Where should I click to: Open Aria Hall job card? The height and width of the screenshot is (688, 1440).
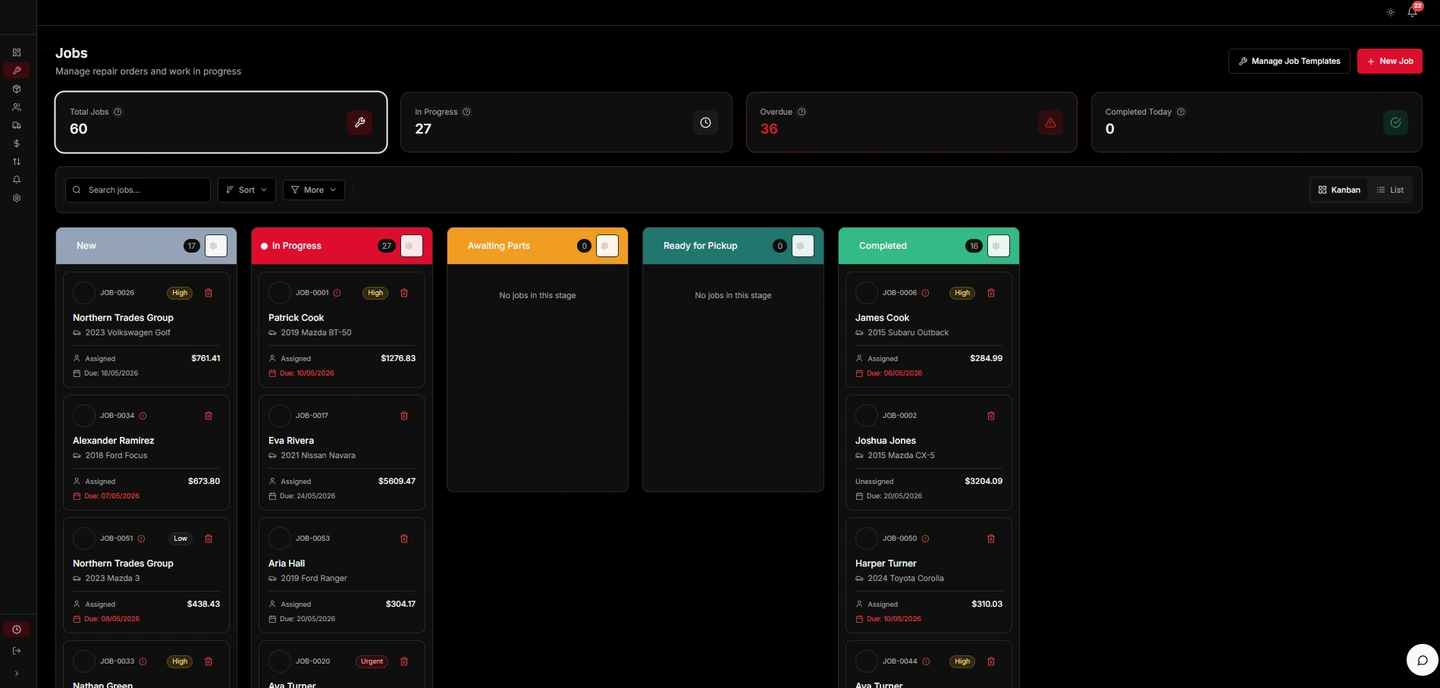[x=342, y=575]
